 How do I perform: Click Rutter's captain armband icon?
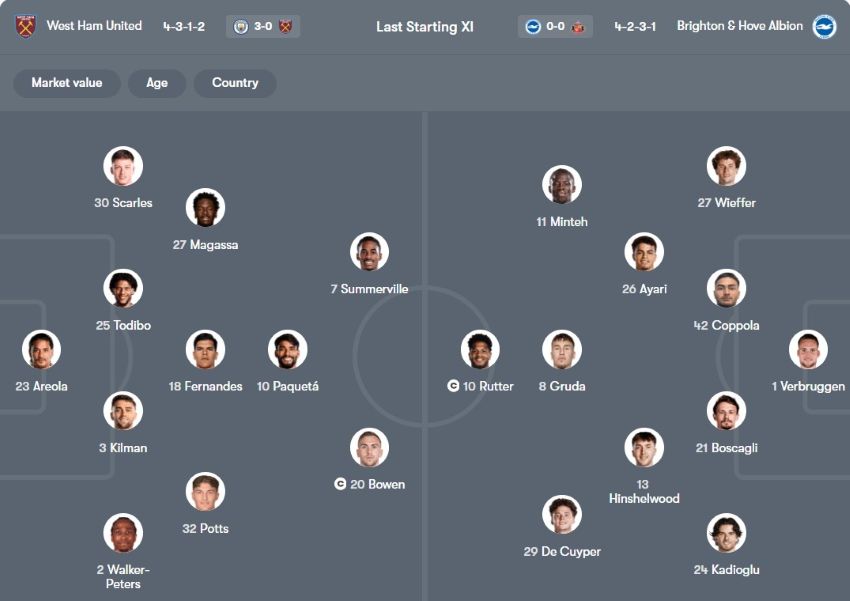coord(454,386)
